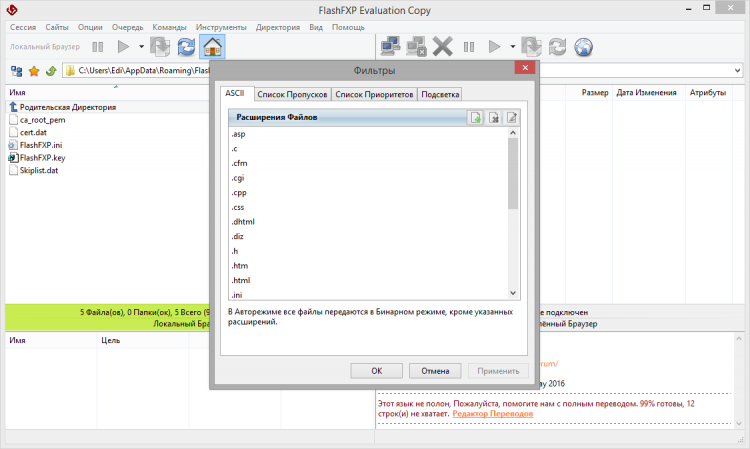Viewport: 750px width, 449px height.
Task: Switch to Список Приоритетов tab
Action: point(374,95)
